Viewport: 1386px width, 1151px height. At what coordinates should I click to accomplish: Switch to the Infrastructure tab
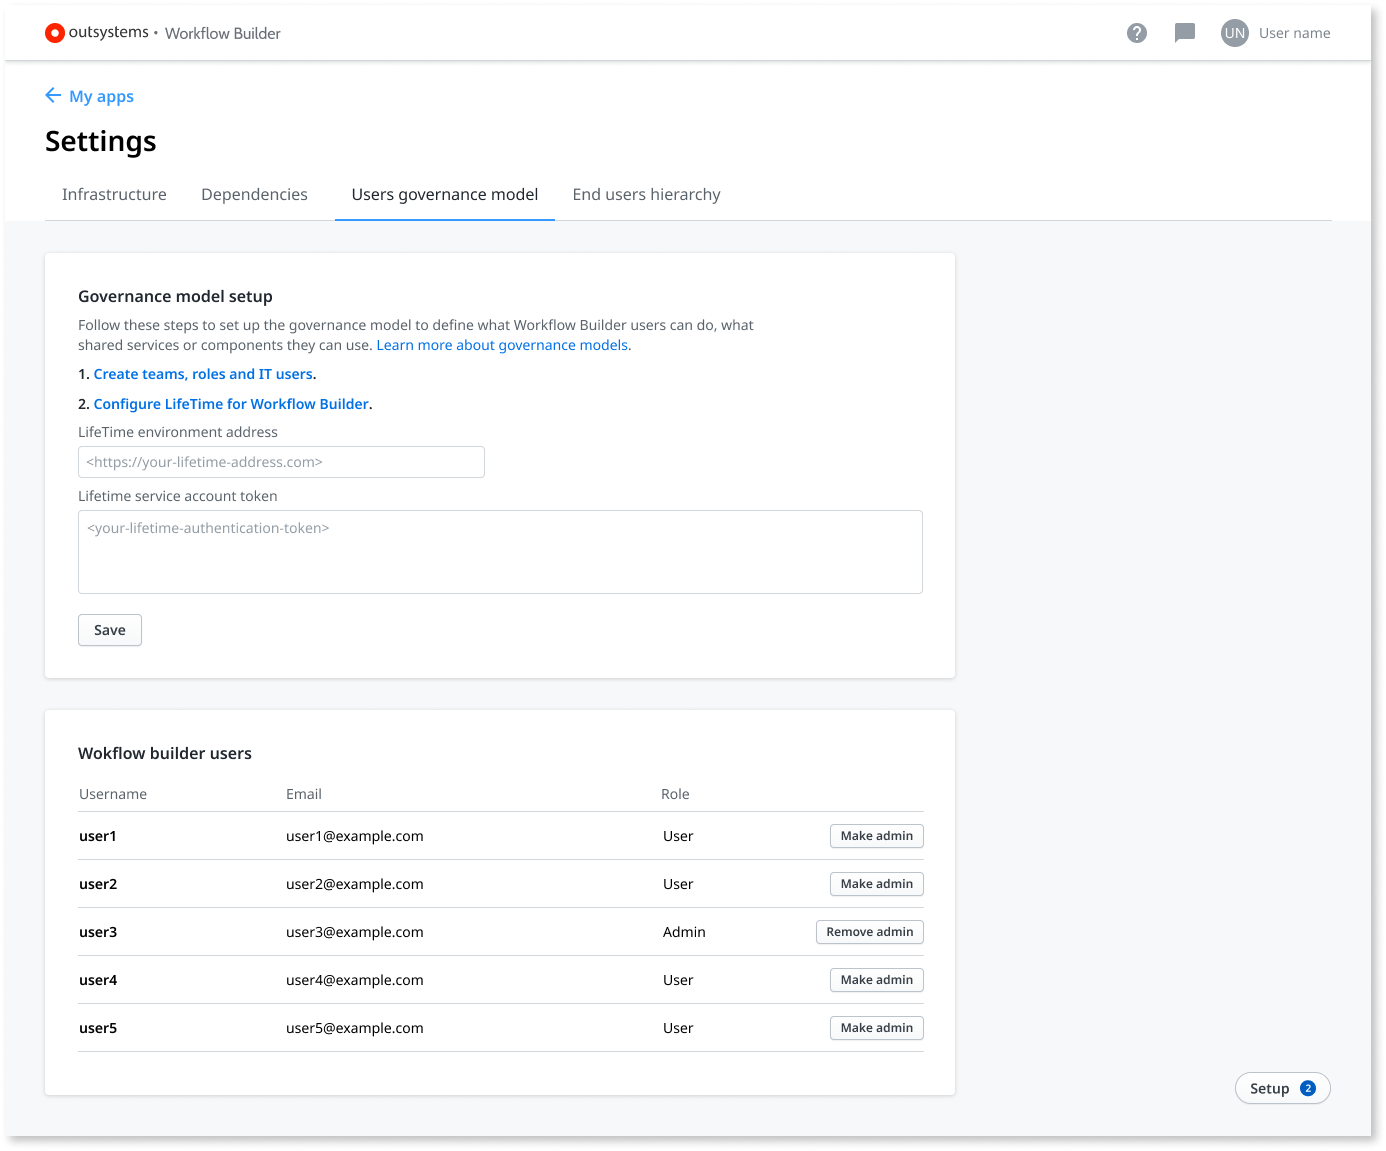coord(113,194)
